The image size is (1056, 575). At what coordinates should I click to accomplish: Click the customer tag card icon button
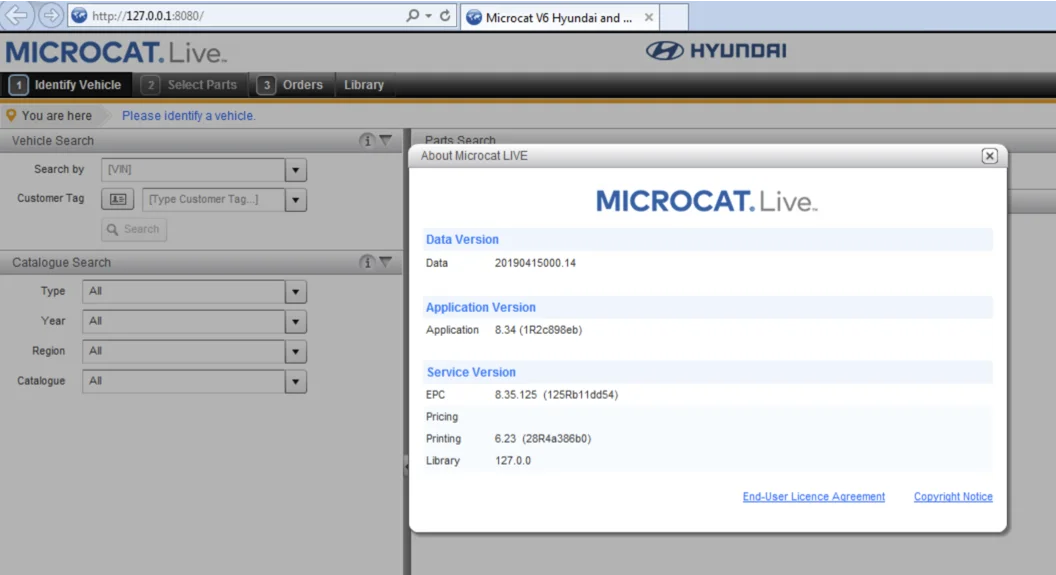(x=118, y=199)
